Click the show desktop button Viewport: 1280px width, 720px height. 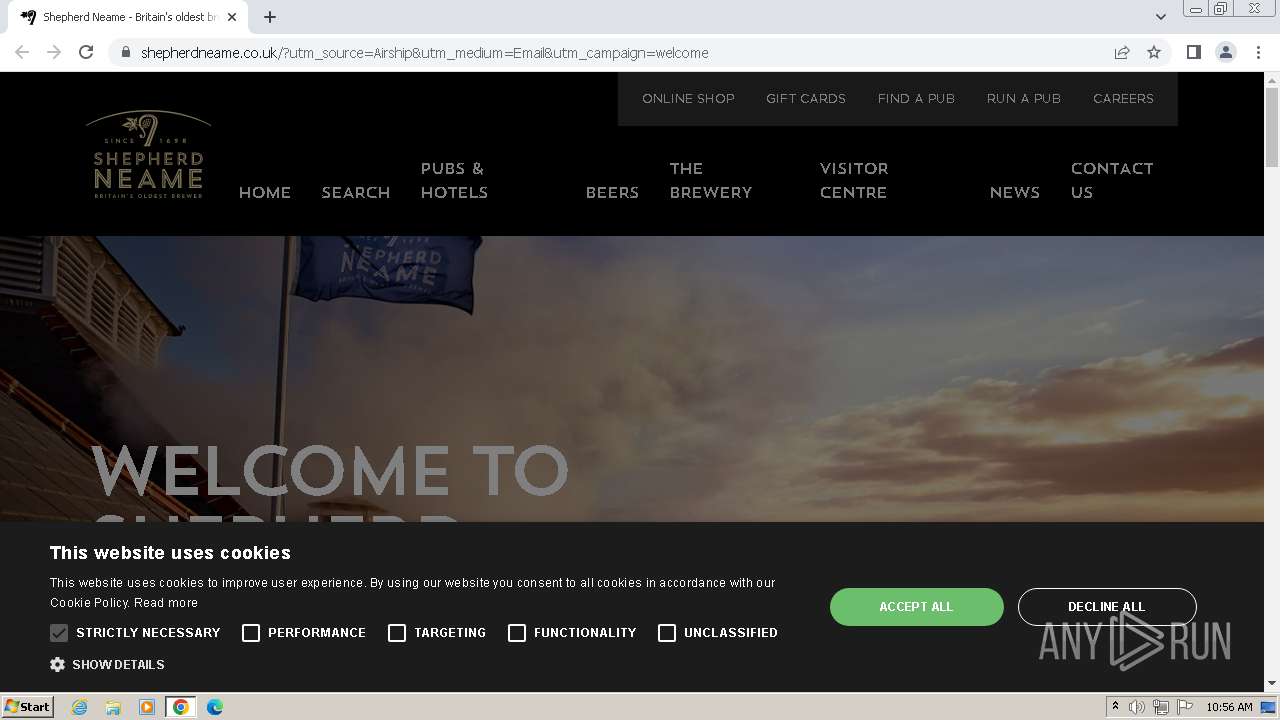[x=1270, y=707]
